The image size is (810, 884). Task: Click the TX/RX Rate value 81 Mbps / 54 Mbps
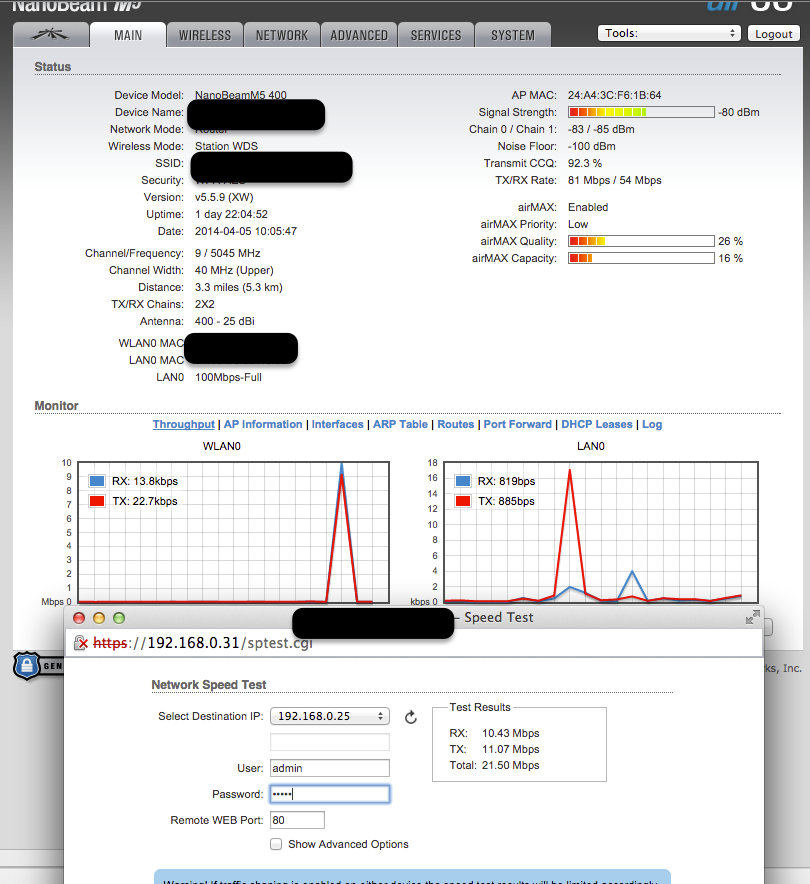tap(614, 180)
